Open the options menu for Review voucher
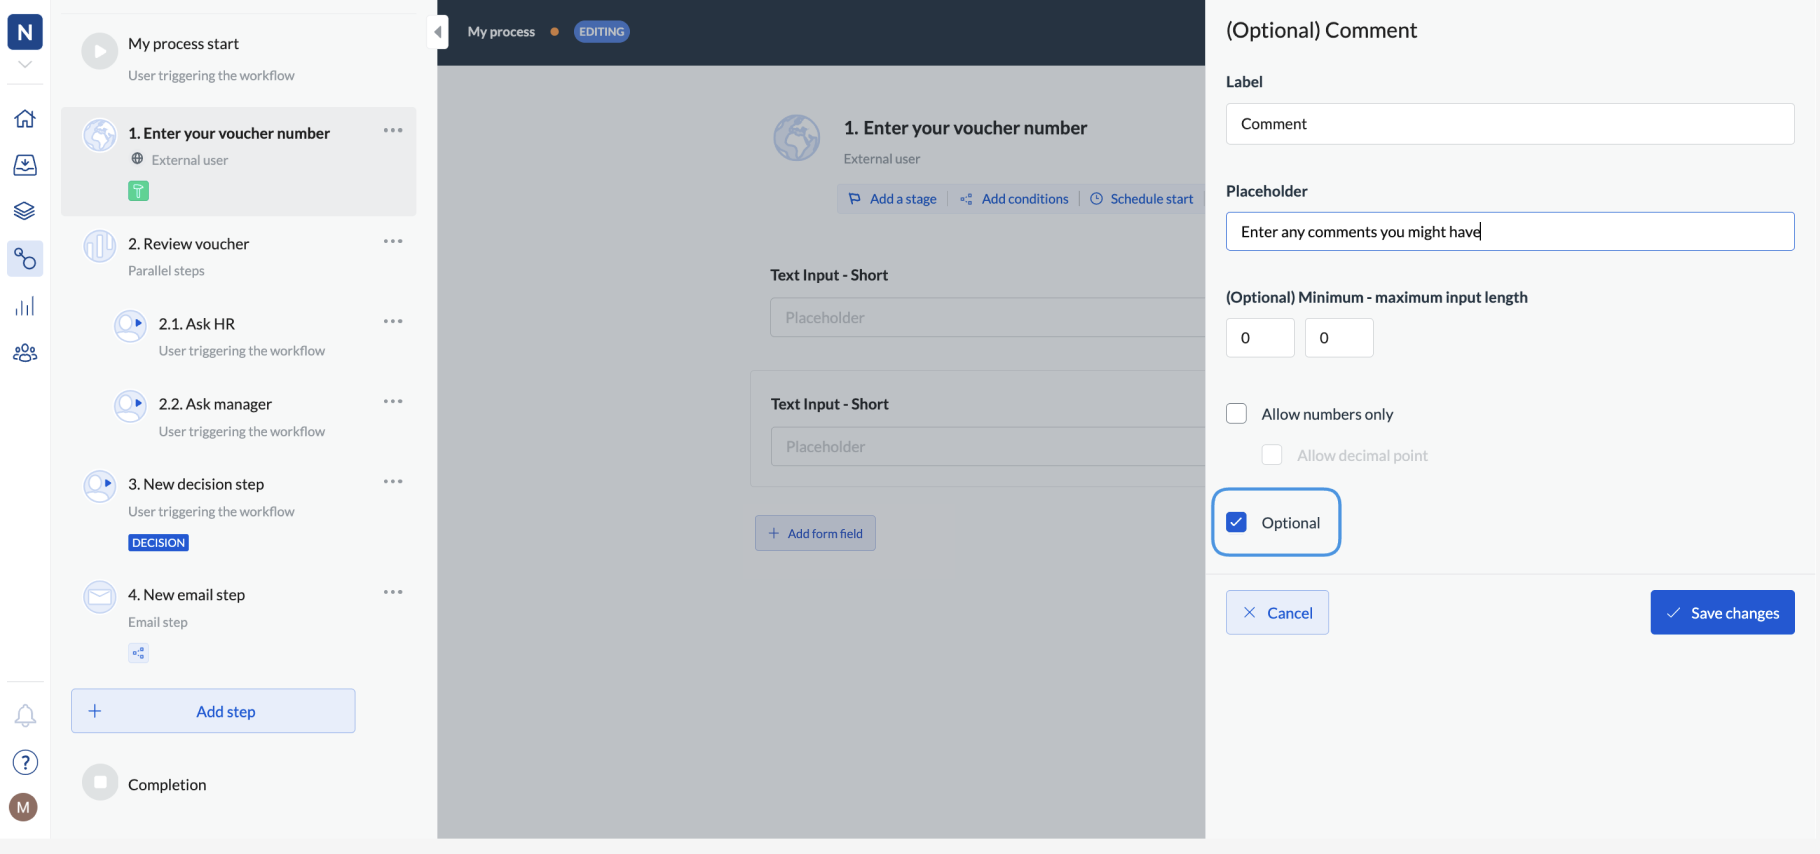This screenshot has height=854, width=1820. coord(393,241)
